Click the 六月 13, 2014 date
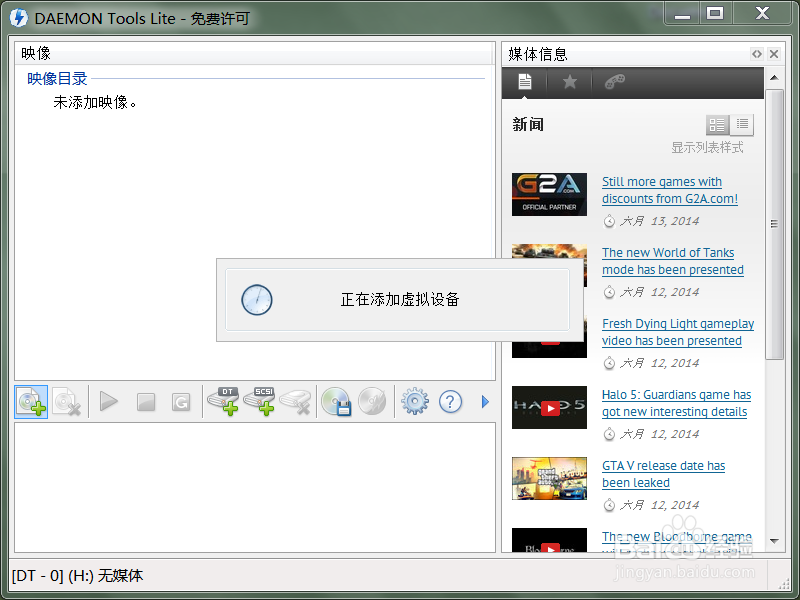Image resolution: width=800 pixels, height=600 pixels. coord(659,221)
